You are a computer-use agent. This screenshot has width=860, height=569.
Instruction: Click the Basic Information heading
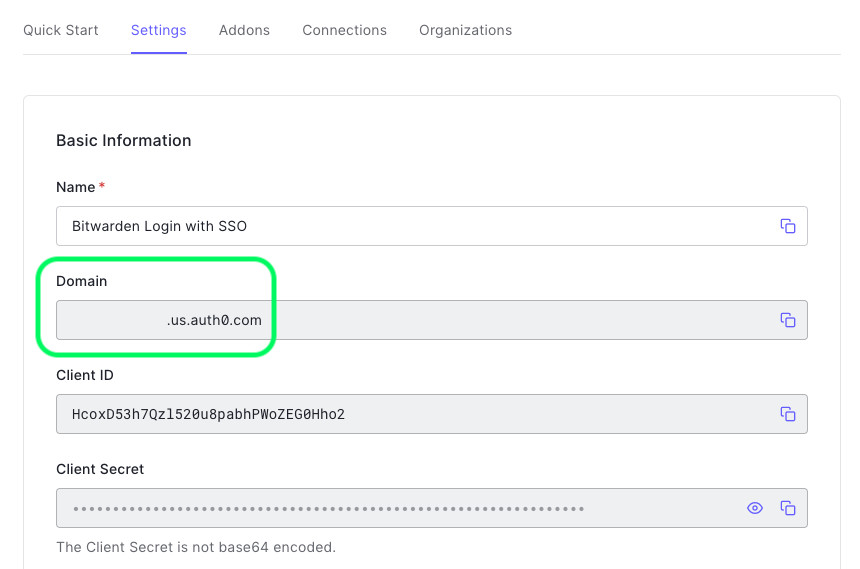[x=123, y=140]
